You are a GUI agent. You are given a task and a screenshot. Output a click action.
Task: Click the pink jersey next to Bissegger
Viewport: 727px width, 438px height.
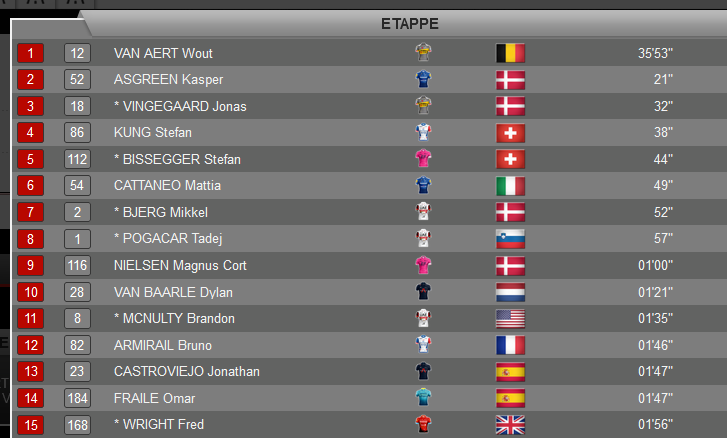pos(423,159)
